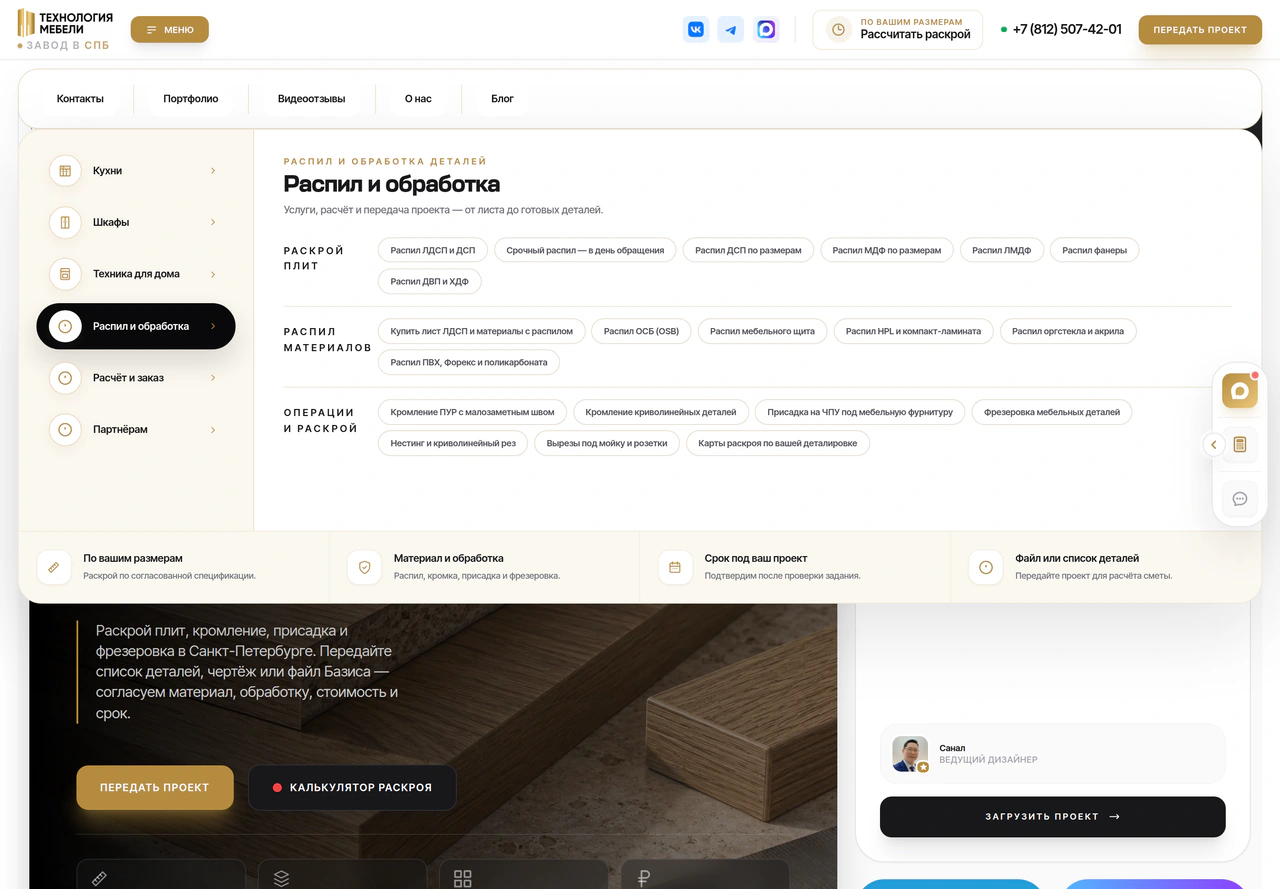The height and width of the screenshot is (889, 1280).
Task: Select the highlighted Распил и обработка category
Action: point(136,326)
